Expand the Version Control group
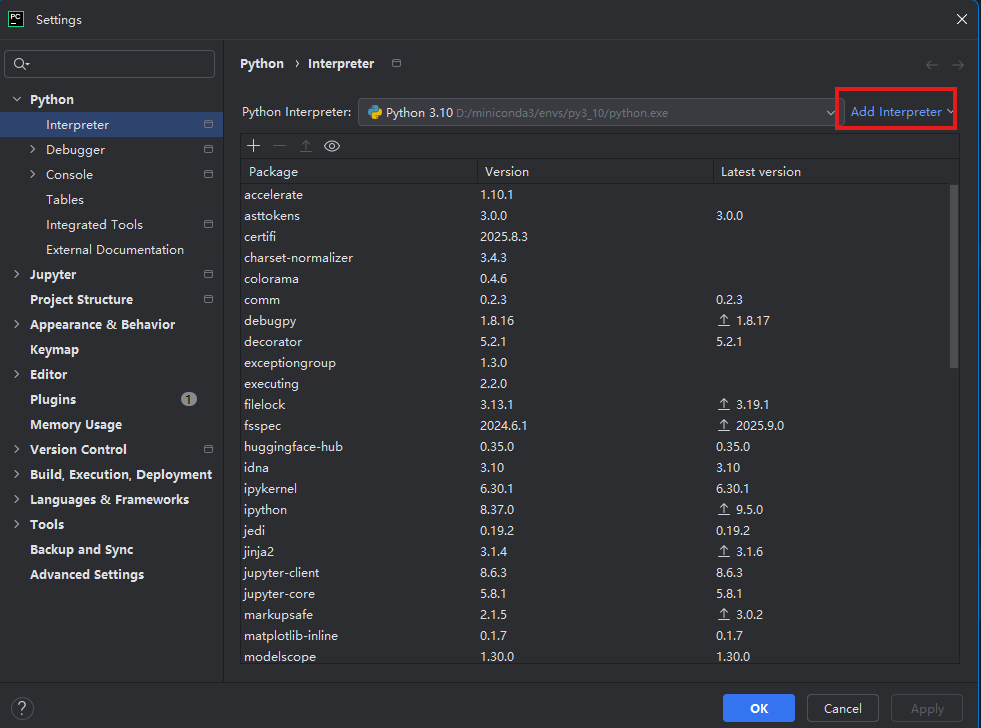981x728 pixels. point(17,450)
